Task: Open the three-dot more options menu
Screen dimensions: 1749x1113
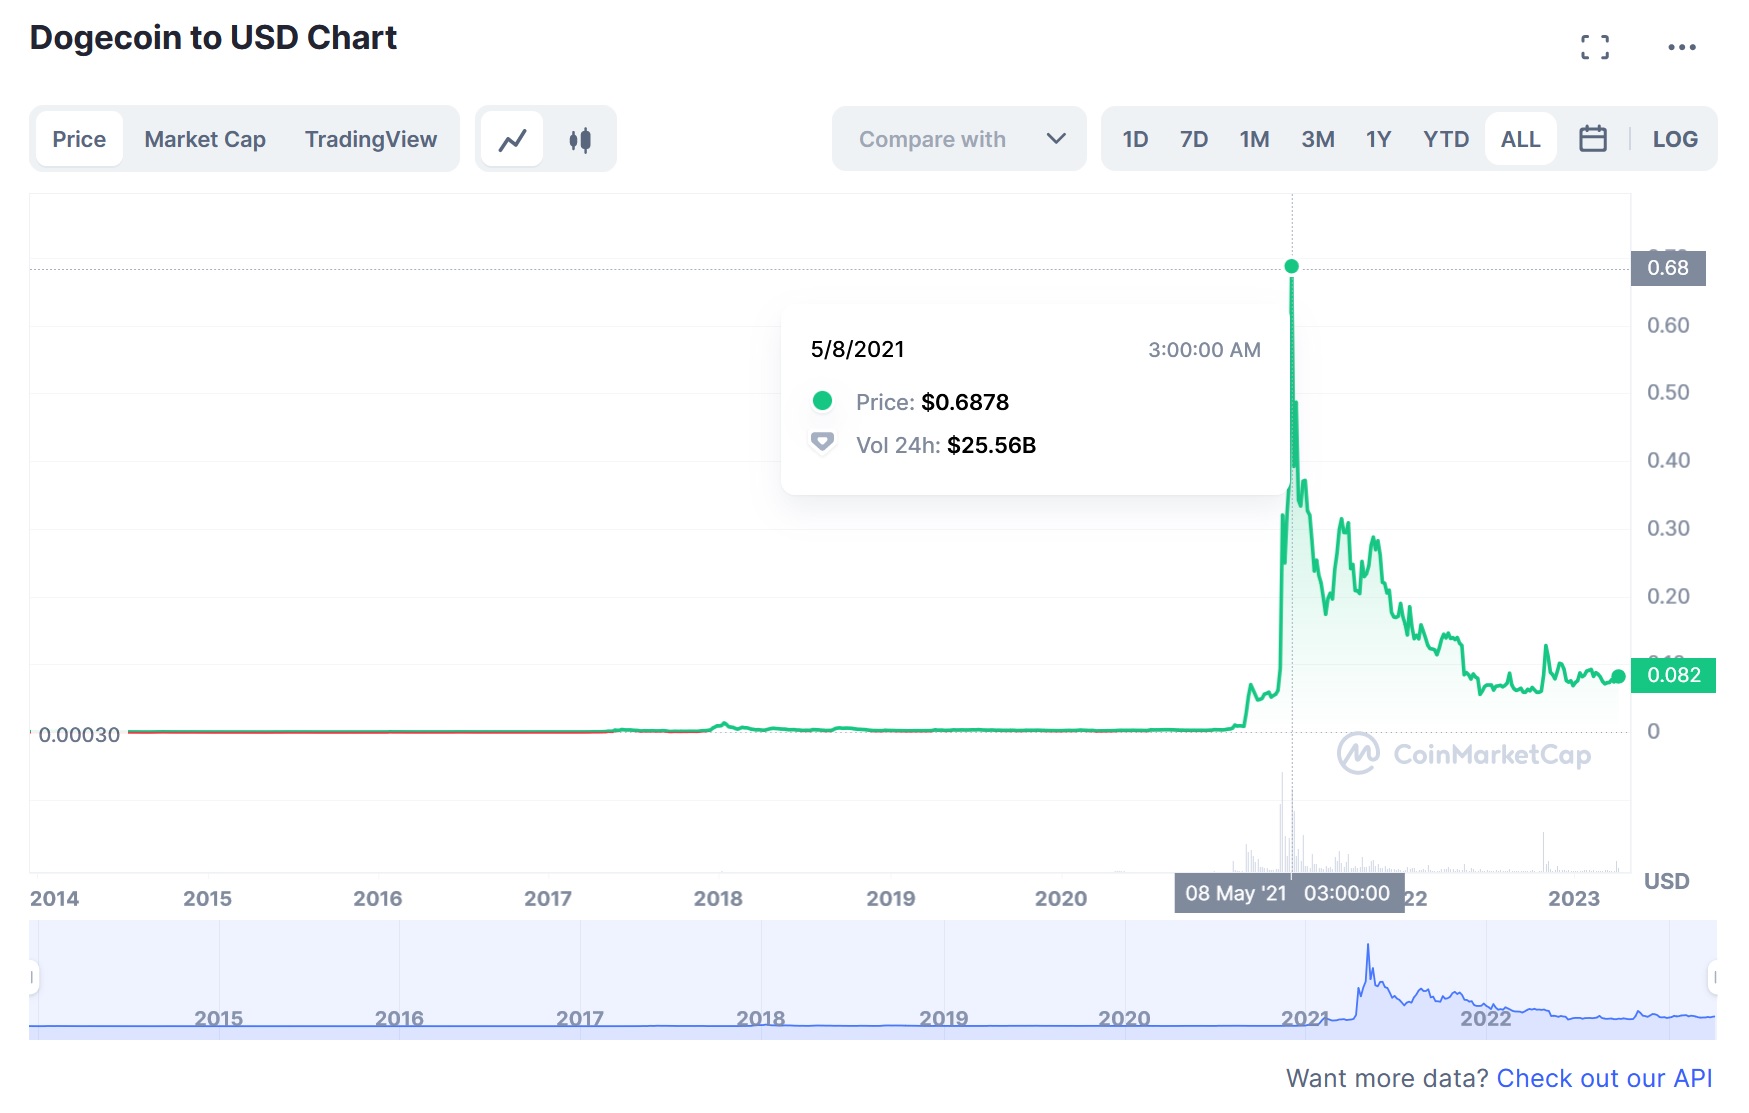Action: click(x=1682, y=47)
